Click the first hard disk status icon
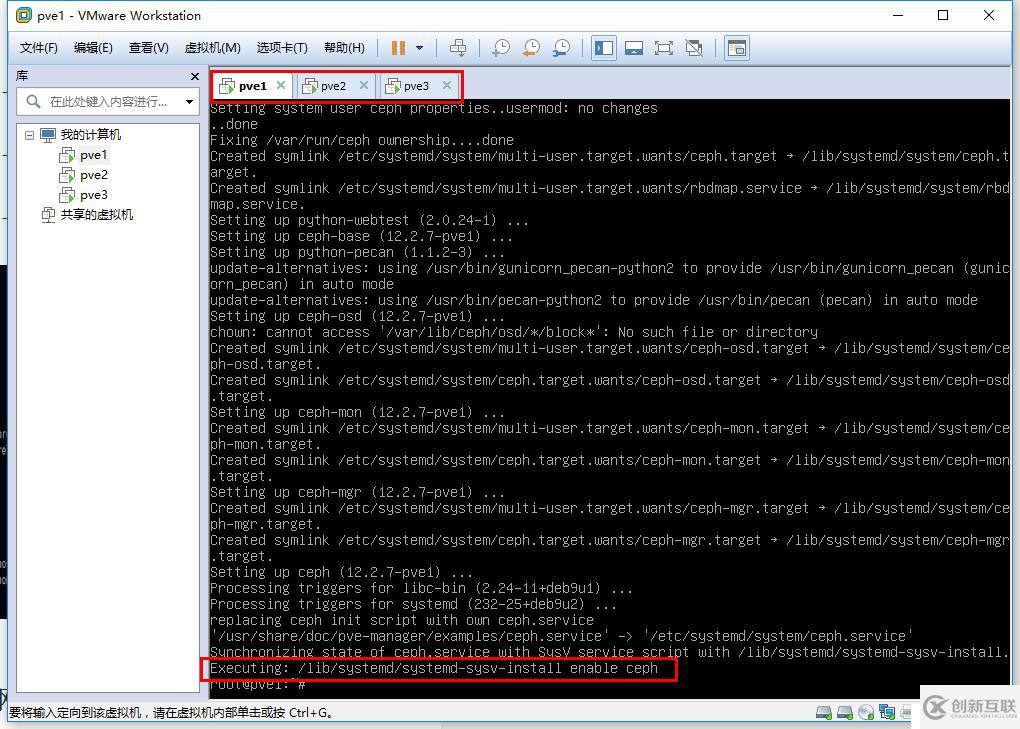 (x=824, y=713)
